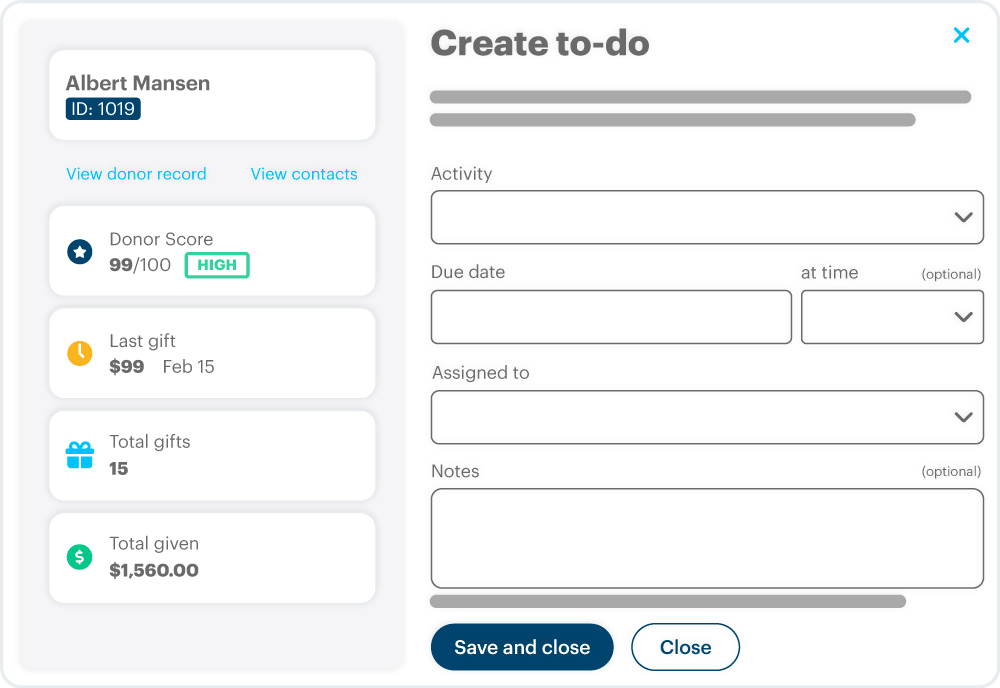Select the Albert Mansen name card
This screenshot has width=1000, height=688.
point(212,95)
